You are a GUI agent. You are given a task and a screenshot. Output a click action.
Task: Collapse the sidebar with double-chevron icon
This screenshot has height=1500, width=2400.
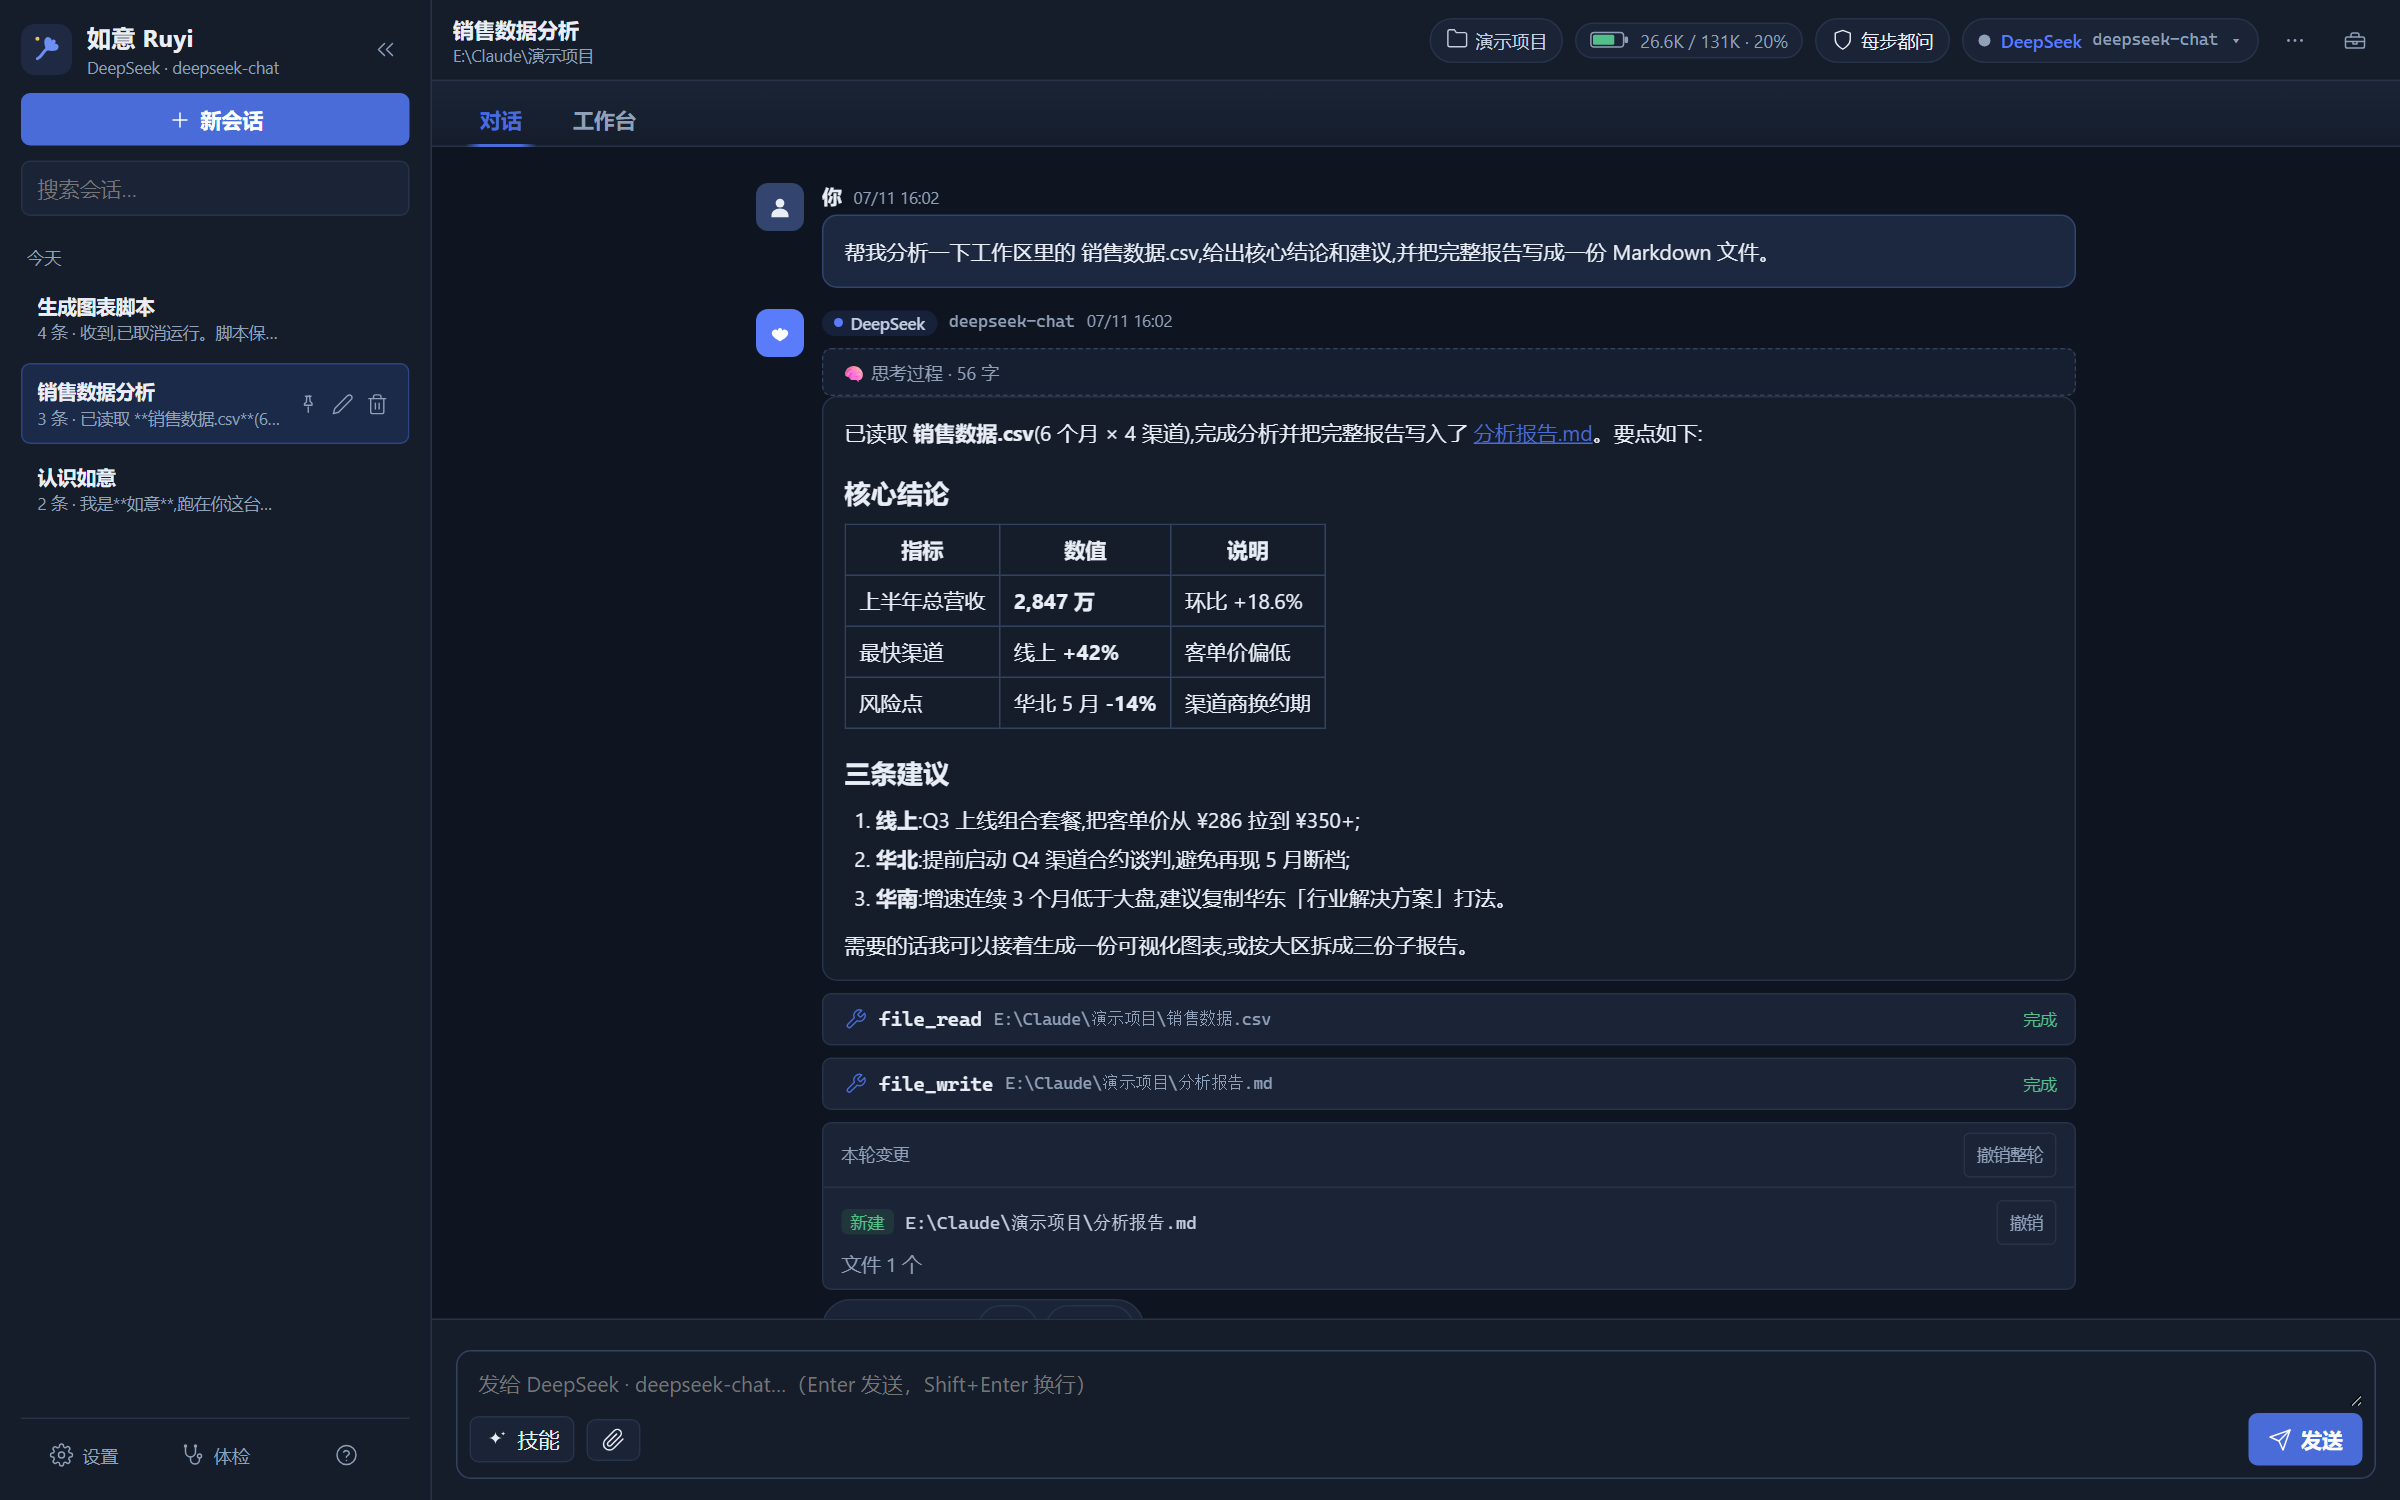coord(386,49)
